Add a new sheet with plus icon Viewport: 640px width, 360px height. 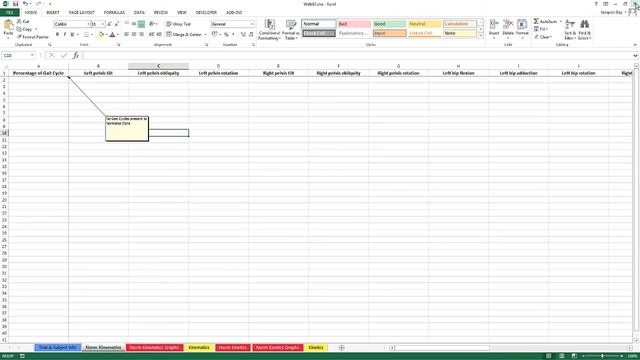point(342,348)
